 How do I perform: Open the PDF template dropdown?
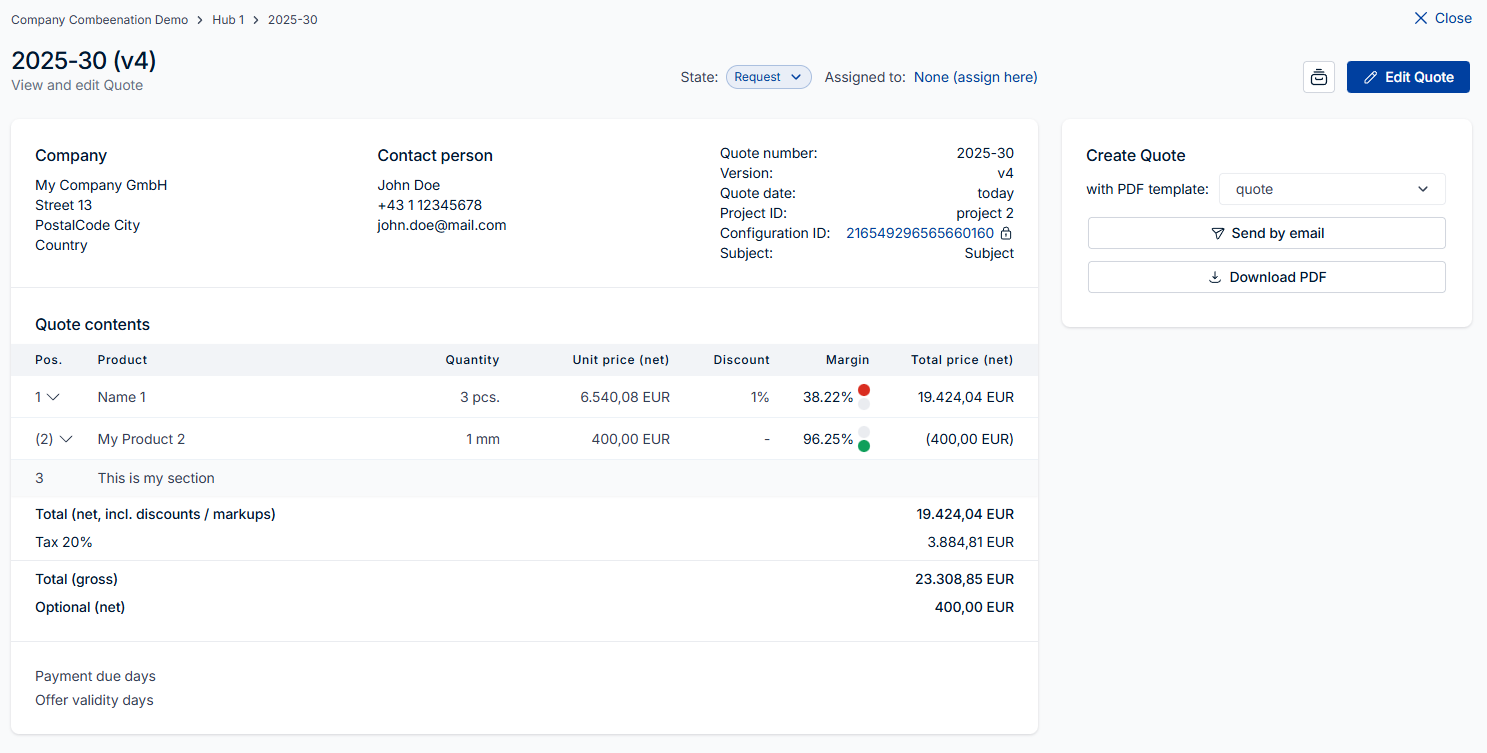pos(1331,189)
